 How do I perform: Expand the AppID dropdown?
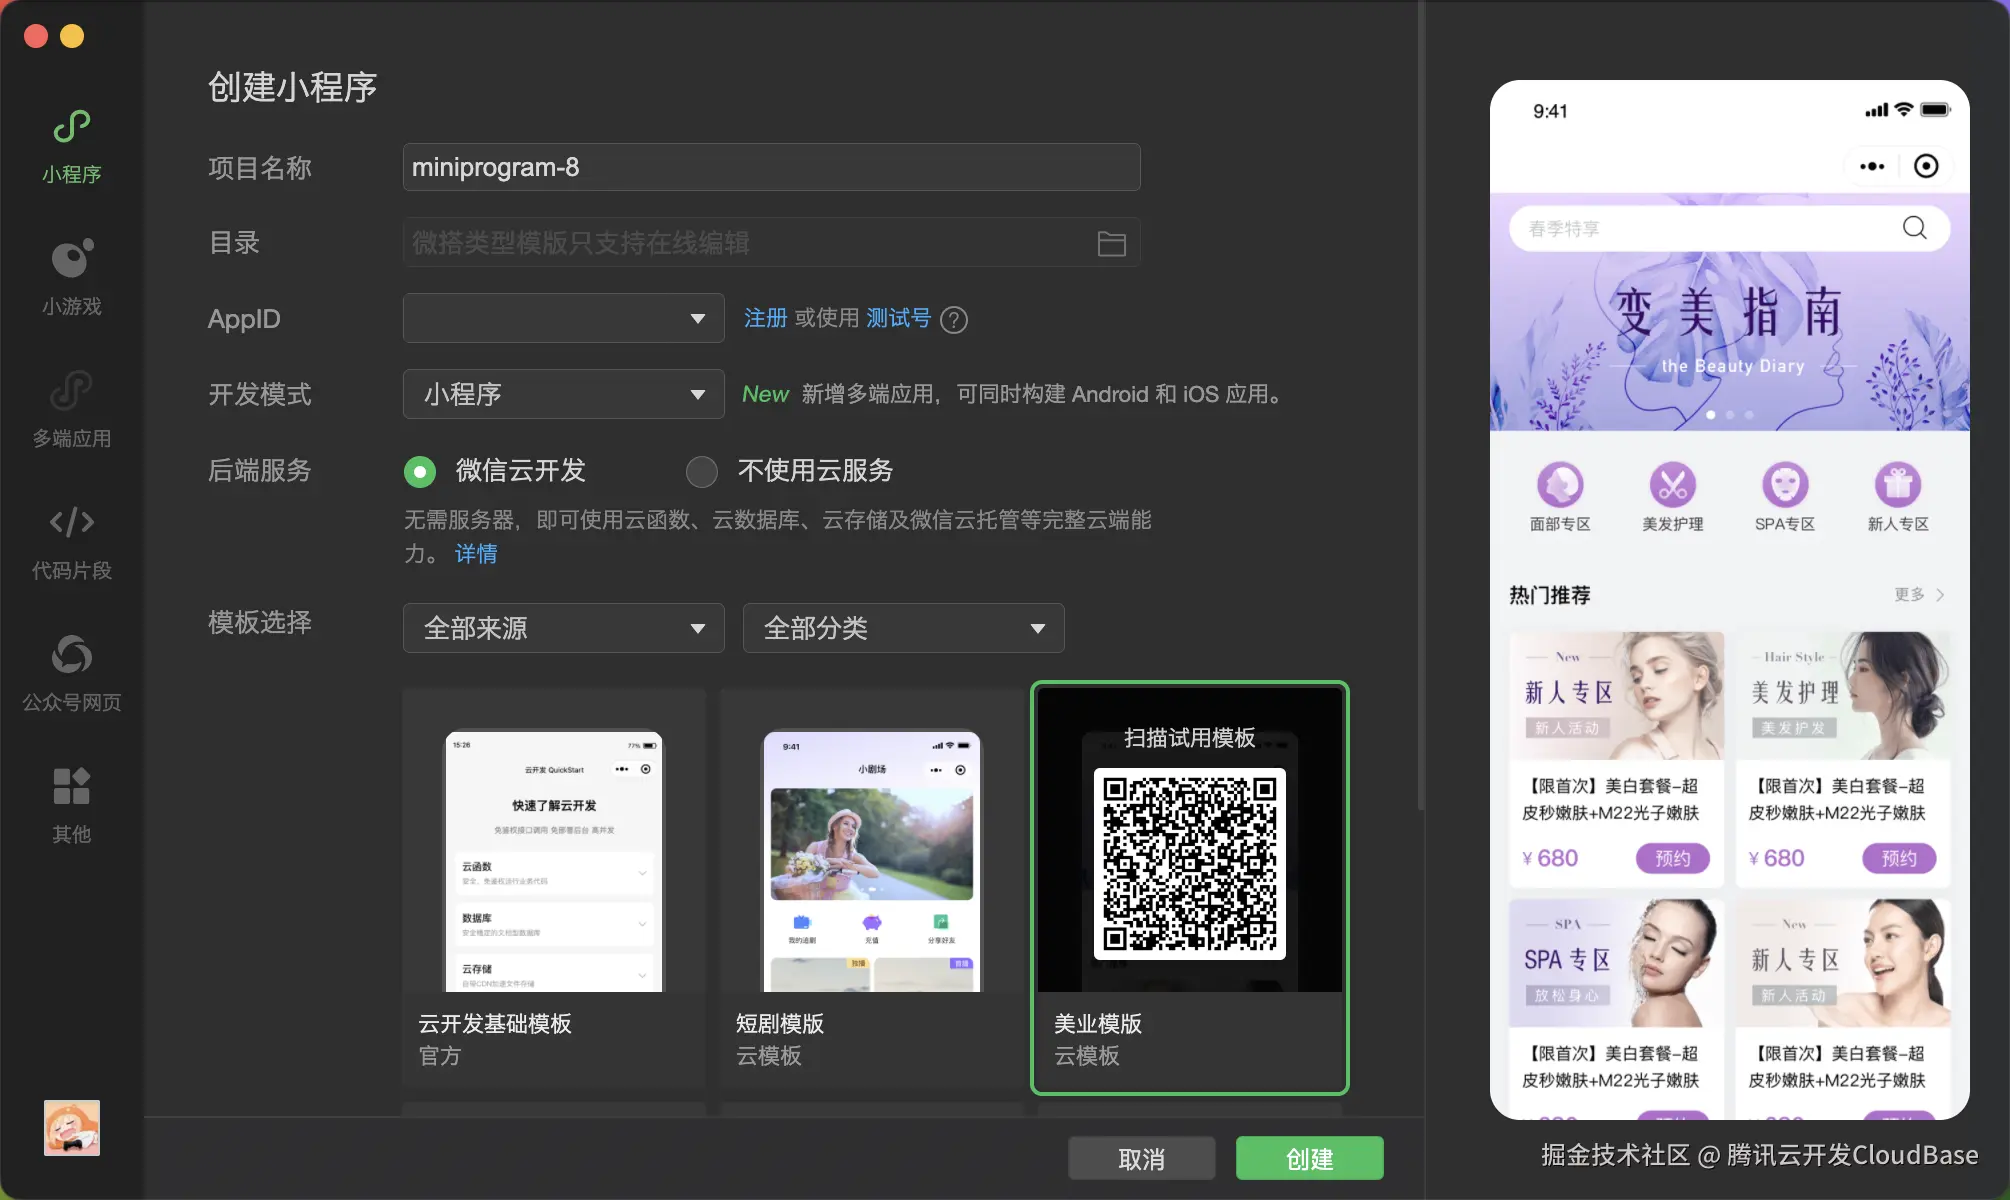coord(563,319)
